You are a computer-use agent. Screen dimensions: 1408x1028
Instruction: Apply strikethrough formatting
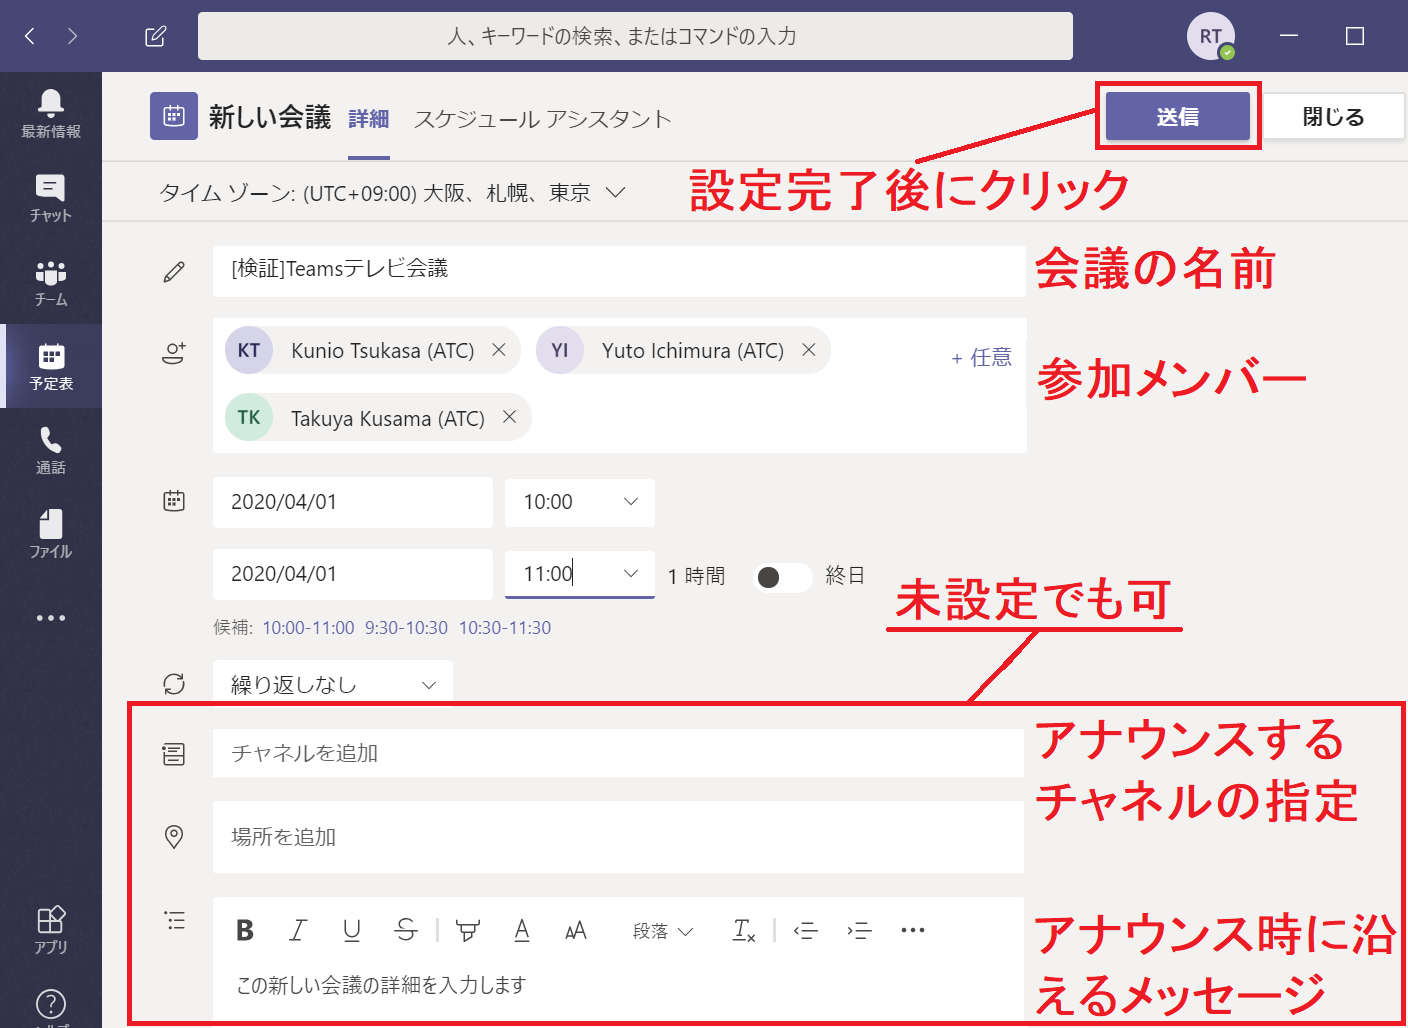pyautogui.click(x=406, y=930)
